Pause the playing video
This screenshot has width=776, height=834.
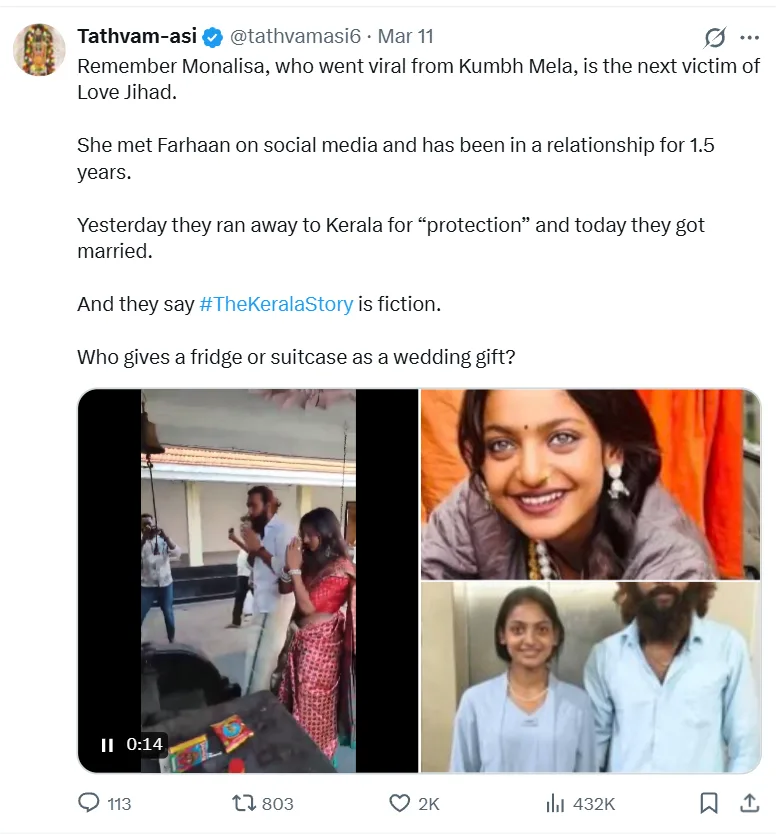[107, 745]
